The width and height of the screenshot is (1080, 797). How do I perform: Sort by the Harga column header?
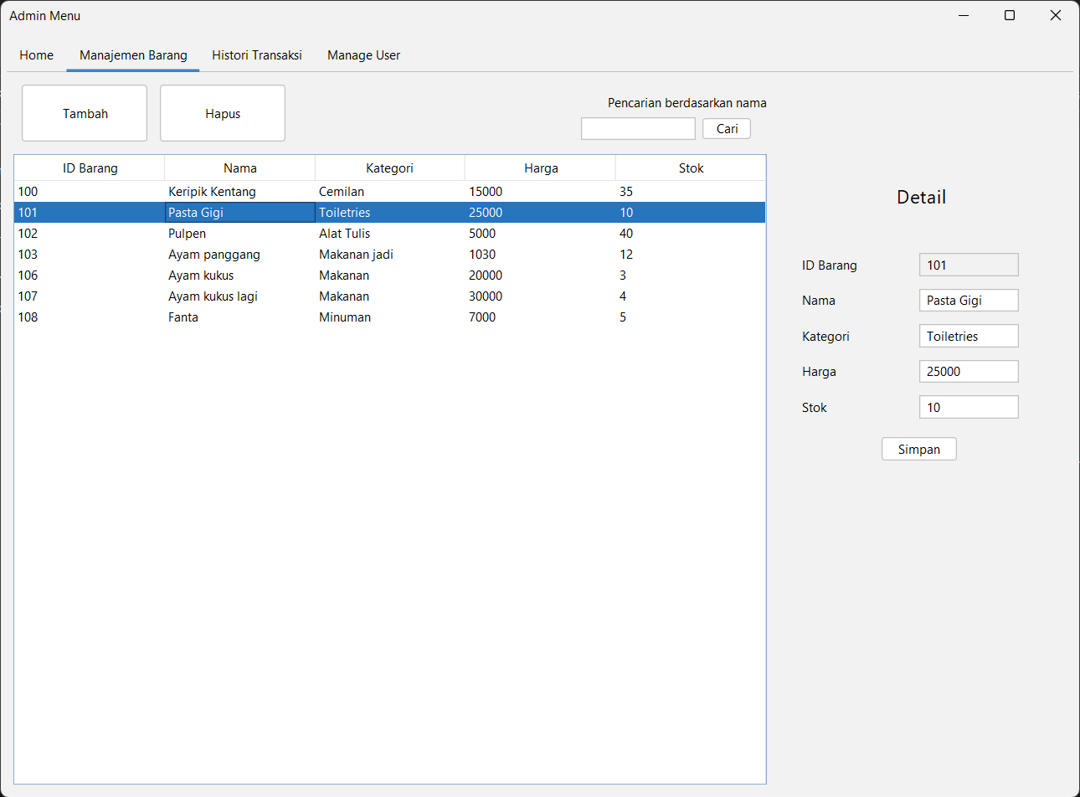pos(540,168)
